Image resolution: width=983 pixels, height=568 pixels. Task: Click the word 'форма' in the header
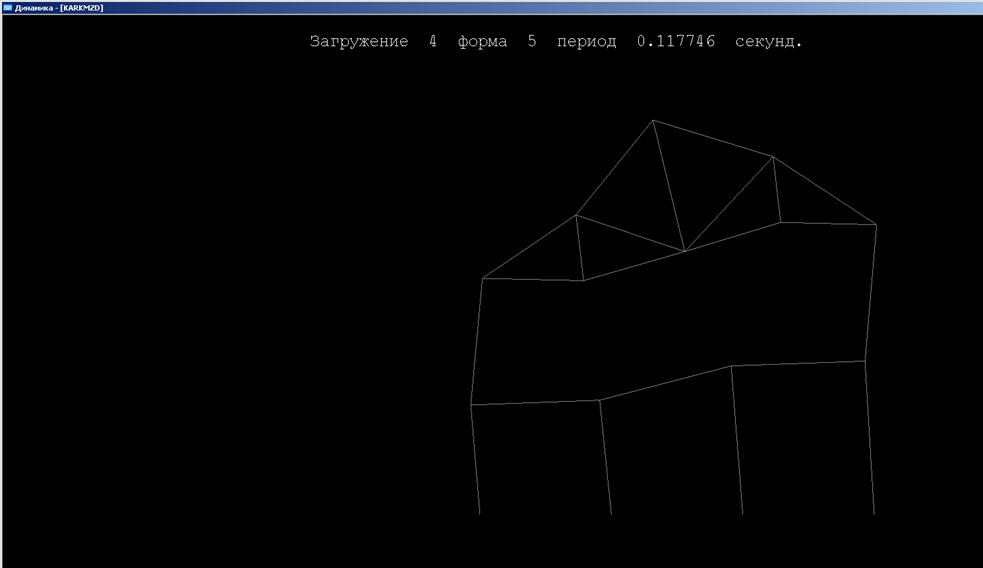(x=482, y=42)
